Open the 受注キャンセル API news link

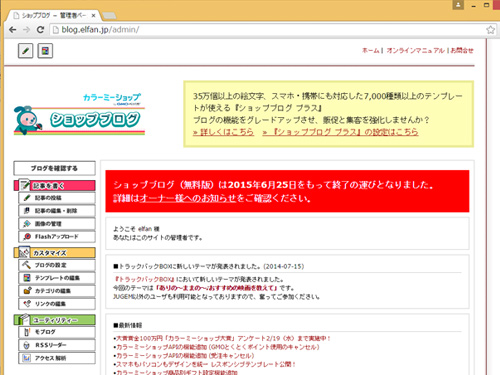[x=185, y=356]
